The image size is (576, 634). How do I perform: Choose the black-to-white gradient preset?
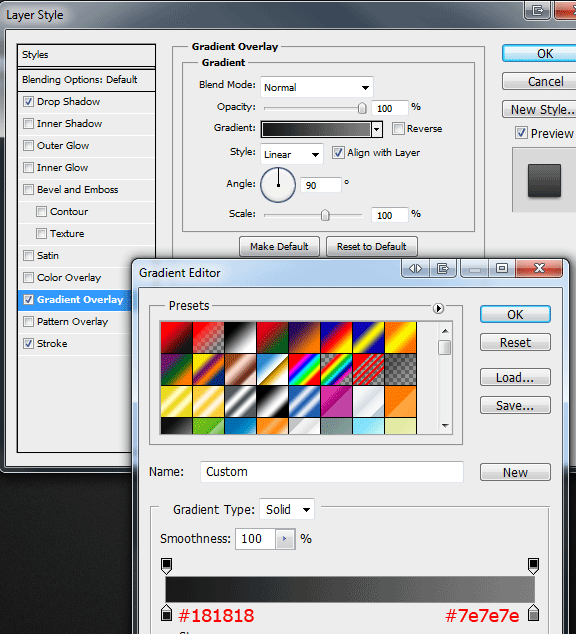pos(240,337)
